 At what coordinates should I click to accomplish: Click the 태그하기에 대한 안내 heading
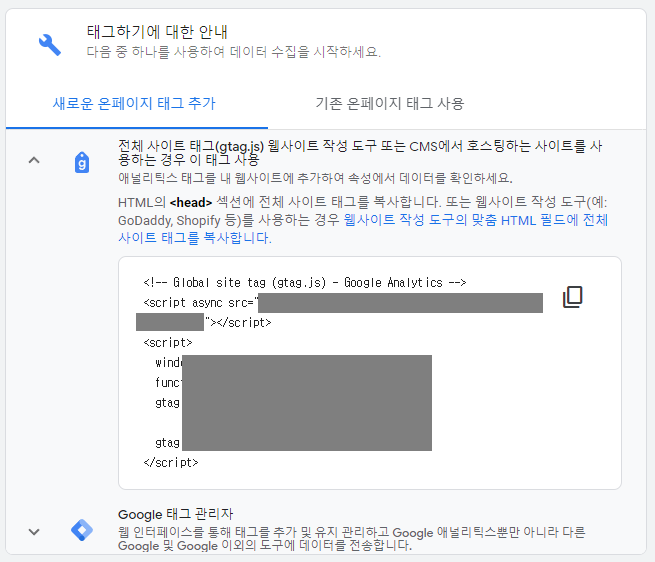(157, 32)
